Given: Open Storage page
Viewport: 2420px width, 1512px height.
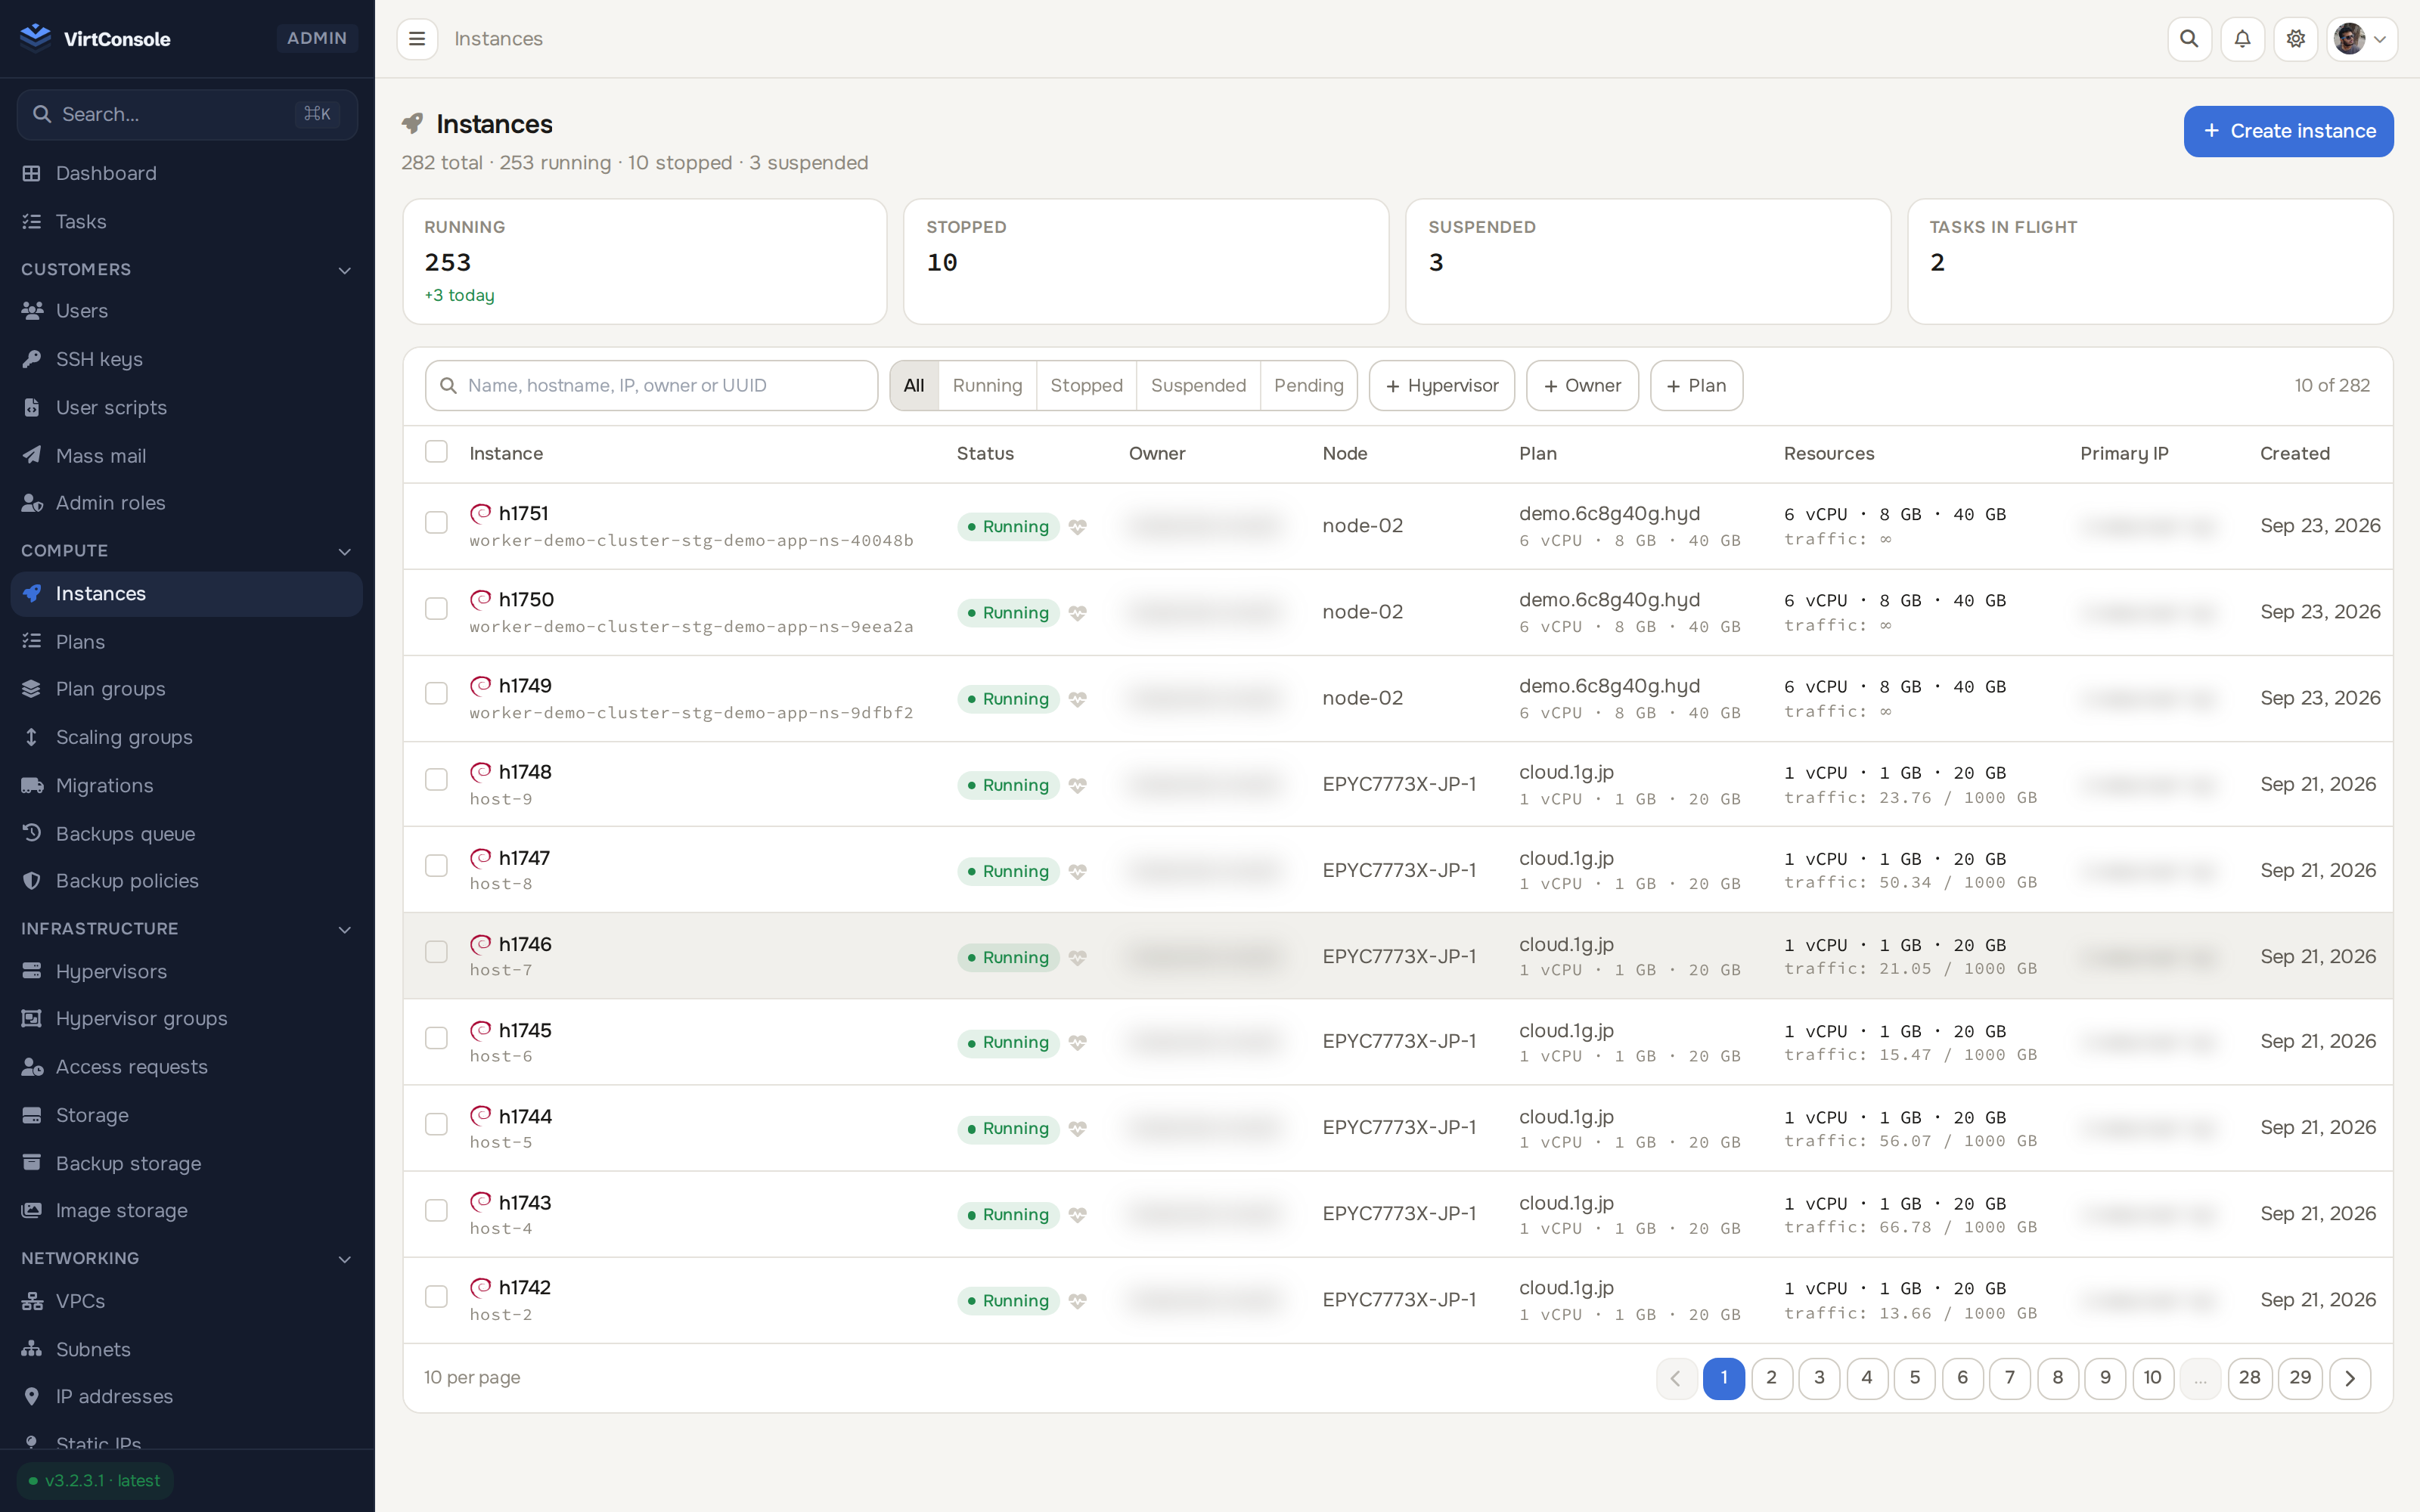Looking at the screenshot, I should pos(187,1115).
